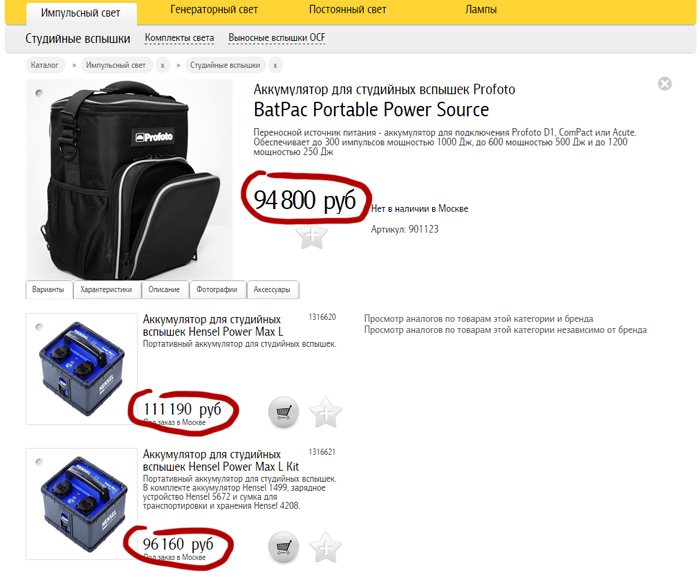The image size is (700, 587).
Task: Remove the Студийные вспышки breadcrumb filter x
Action: coord(275,65)
